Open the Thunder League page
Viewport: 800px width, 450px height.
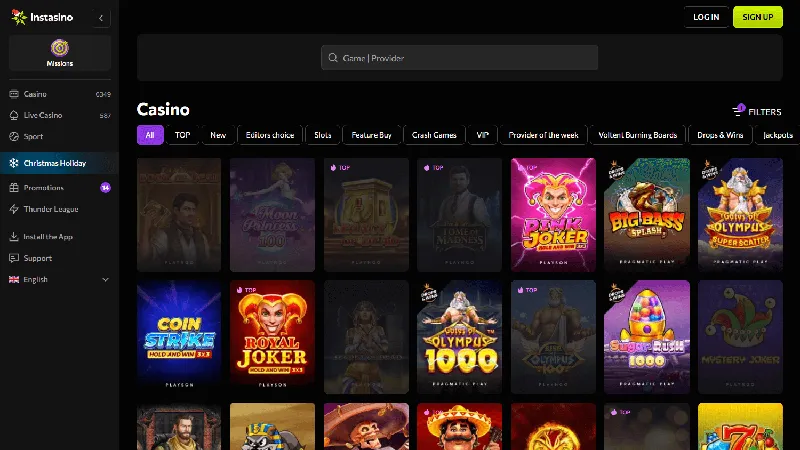click(x=60, y=209)
